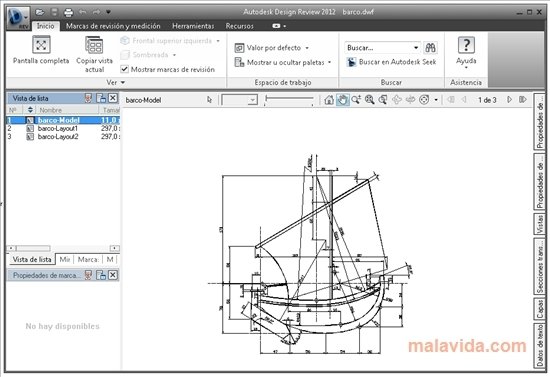This screenshot has width=550, height=377.
Task: Click the Home view icon in canvas toolbar
Action: coord(329,100)
